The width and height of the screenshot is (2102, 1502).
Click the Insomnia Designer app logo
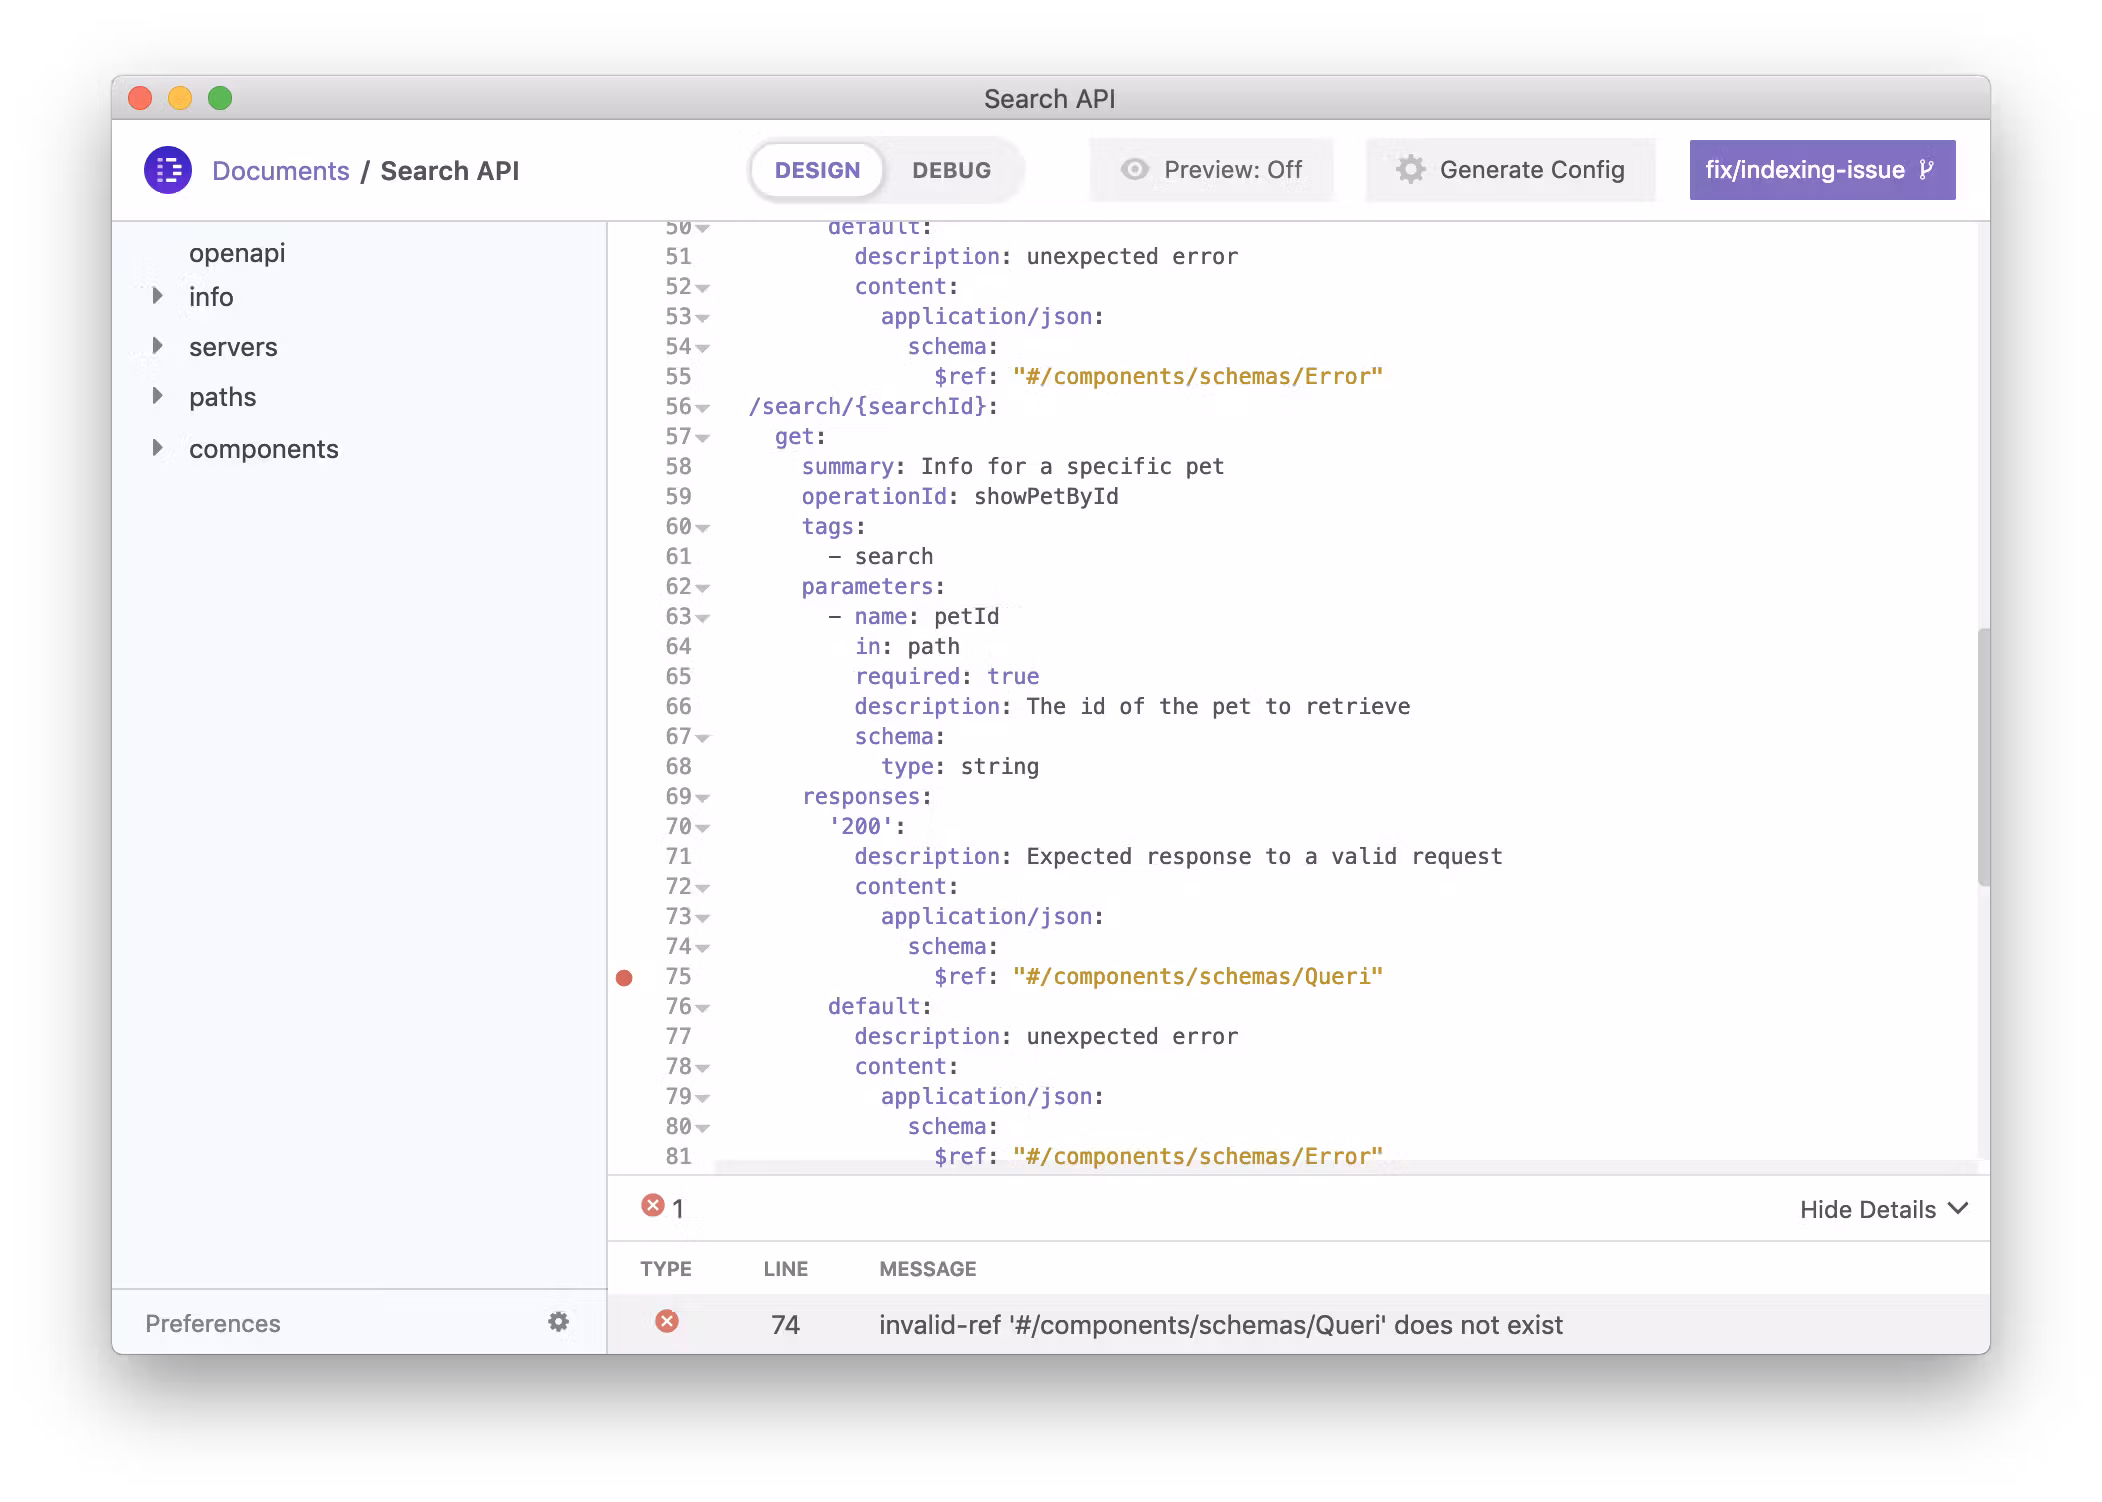click(x=167, y=170)
